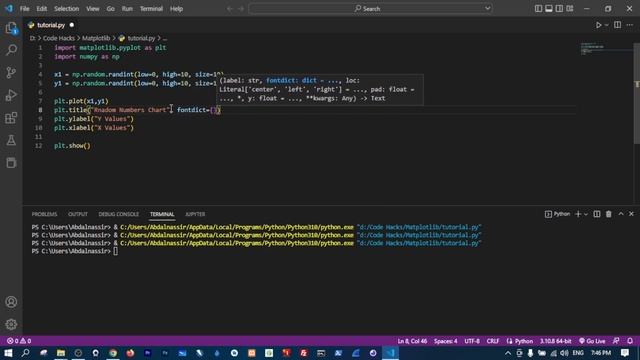
Task: Click Ln 8, Col 46 in status bar
Action: (412, 341)
